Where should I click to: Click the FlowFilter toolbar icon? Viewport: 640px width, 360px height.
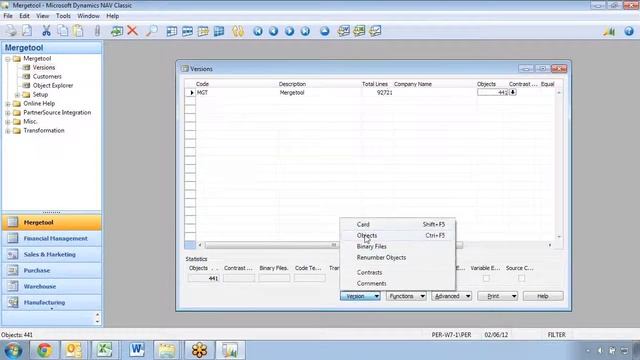pos(203,31)
